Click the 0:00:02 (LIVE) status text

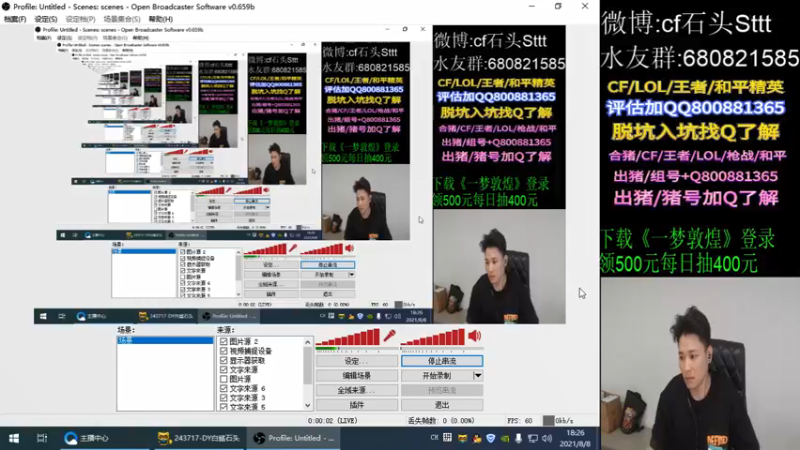[x=332, y=421]
